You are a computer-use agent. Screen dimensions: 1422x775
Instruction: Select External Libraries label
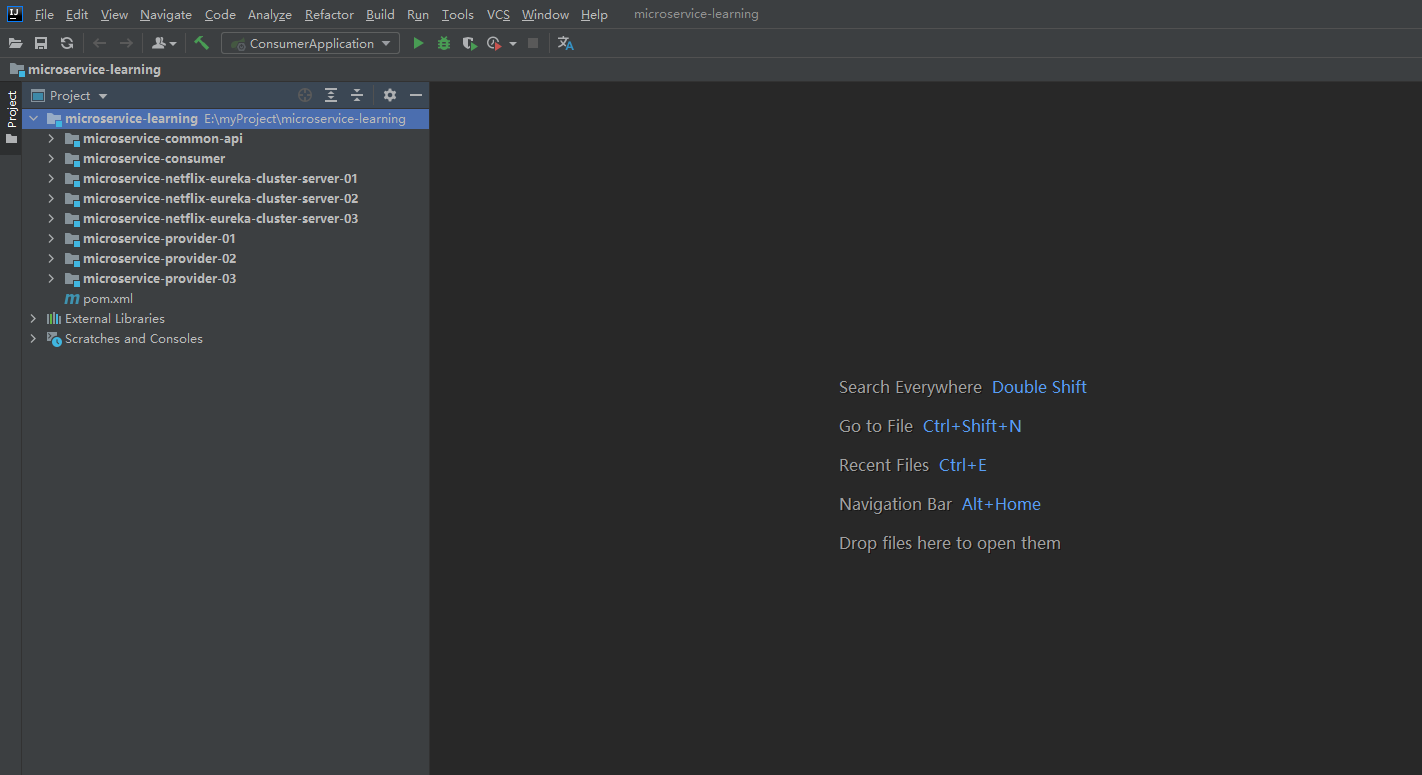115,318
